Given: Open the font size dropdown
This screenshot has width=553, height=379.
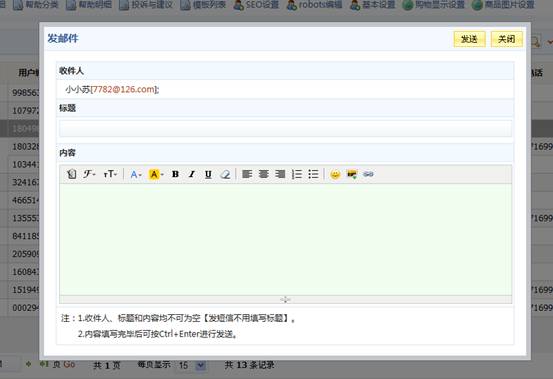Looking at the screenshot, I should point(110,174).
